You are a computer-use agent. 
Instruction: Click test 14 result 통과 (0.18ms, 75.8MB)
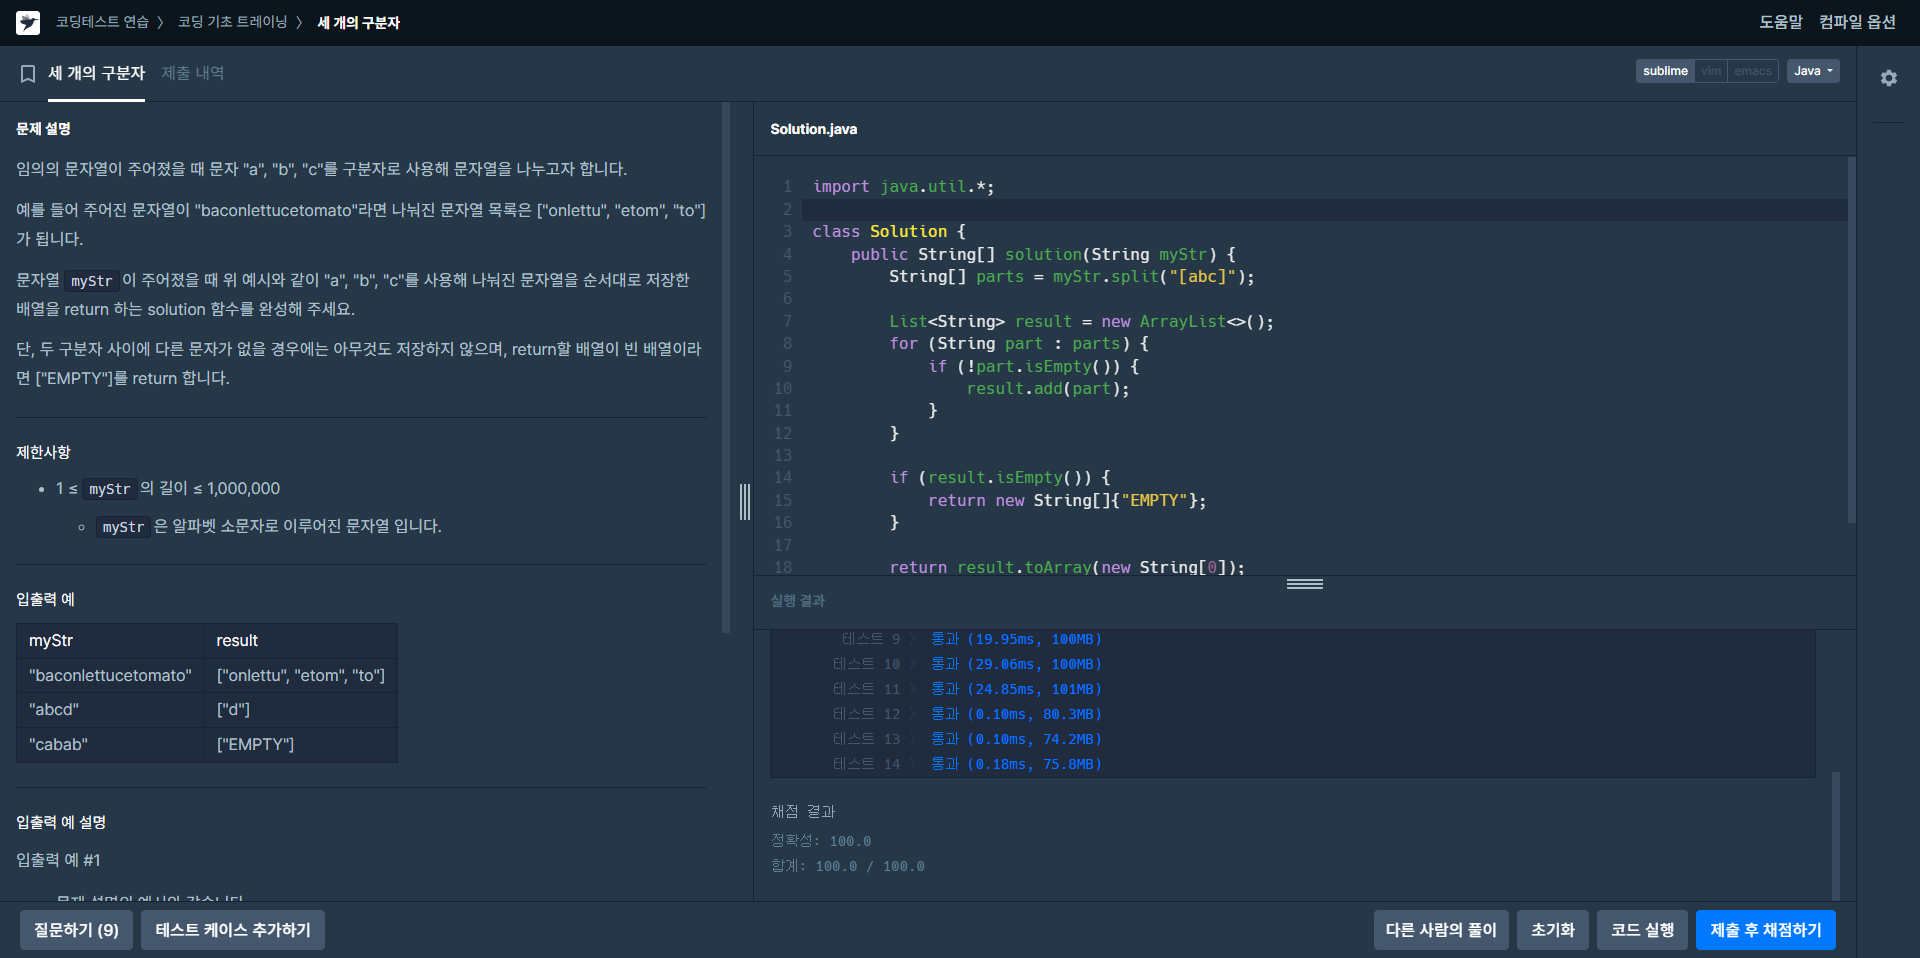(1016, 764)
